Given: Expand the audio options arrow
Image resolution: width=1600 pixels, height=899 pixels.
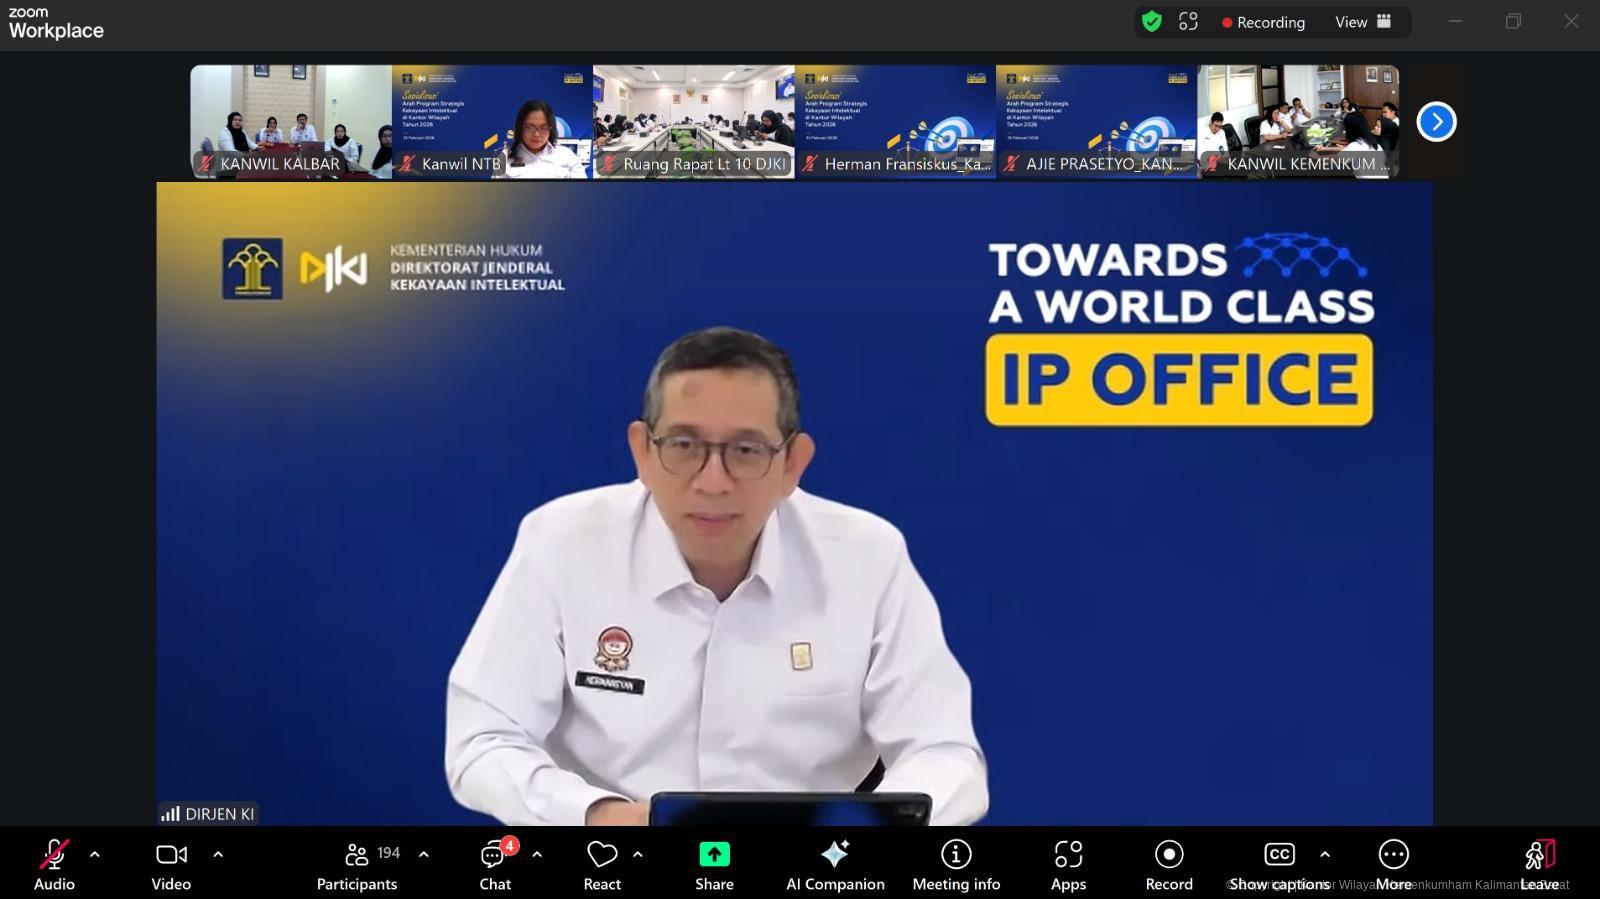Looking at the screenshot, I should (95, 855).
